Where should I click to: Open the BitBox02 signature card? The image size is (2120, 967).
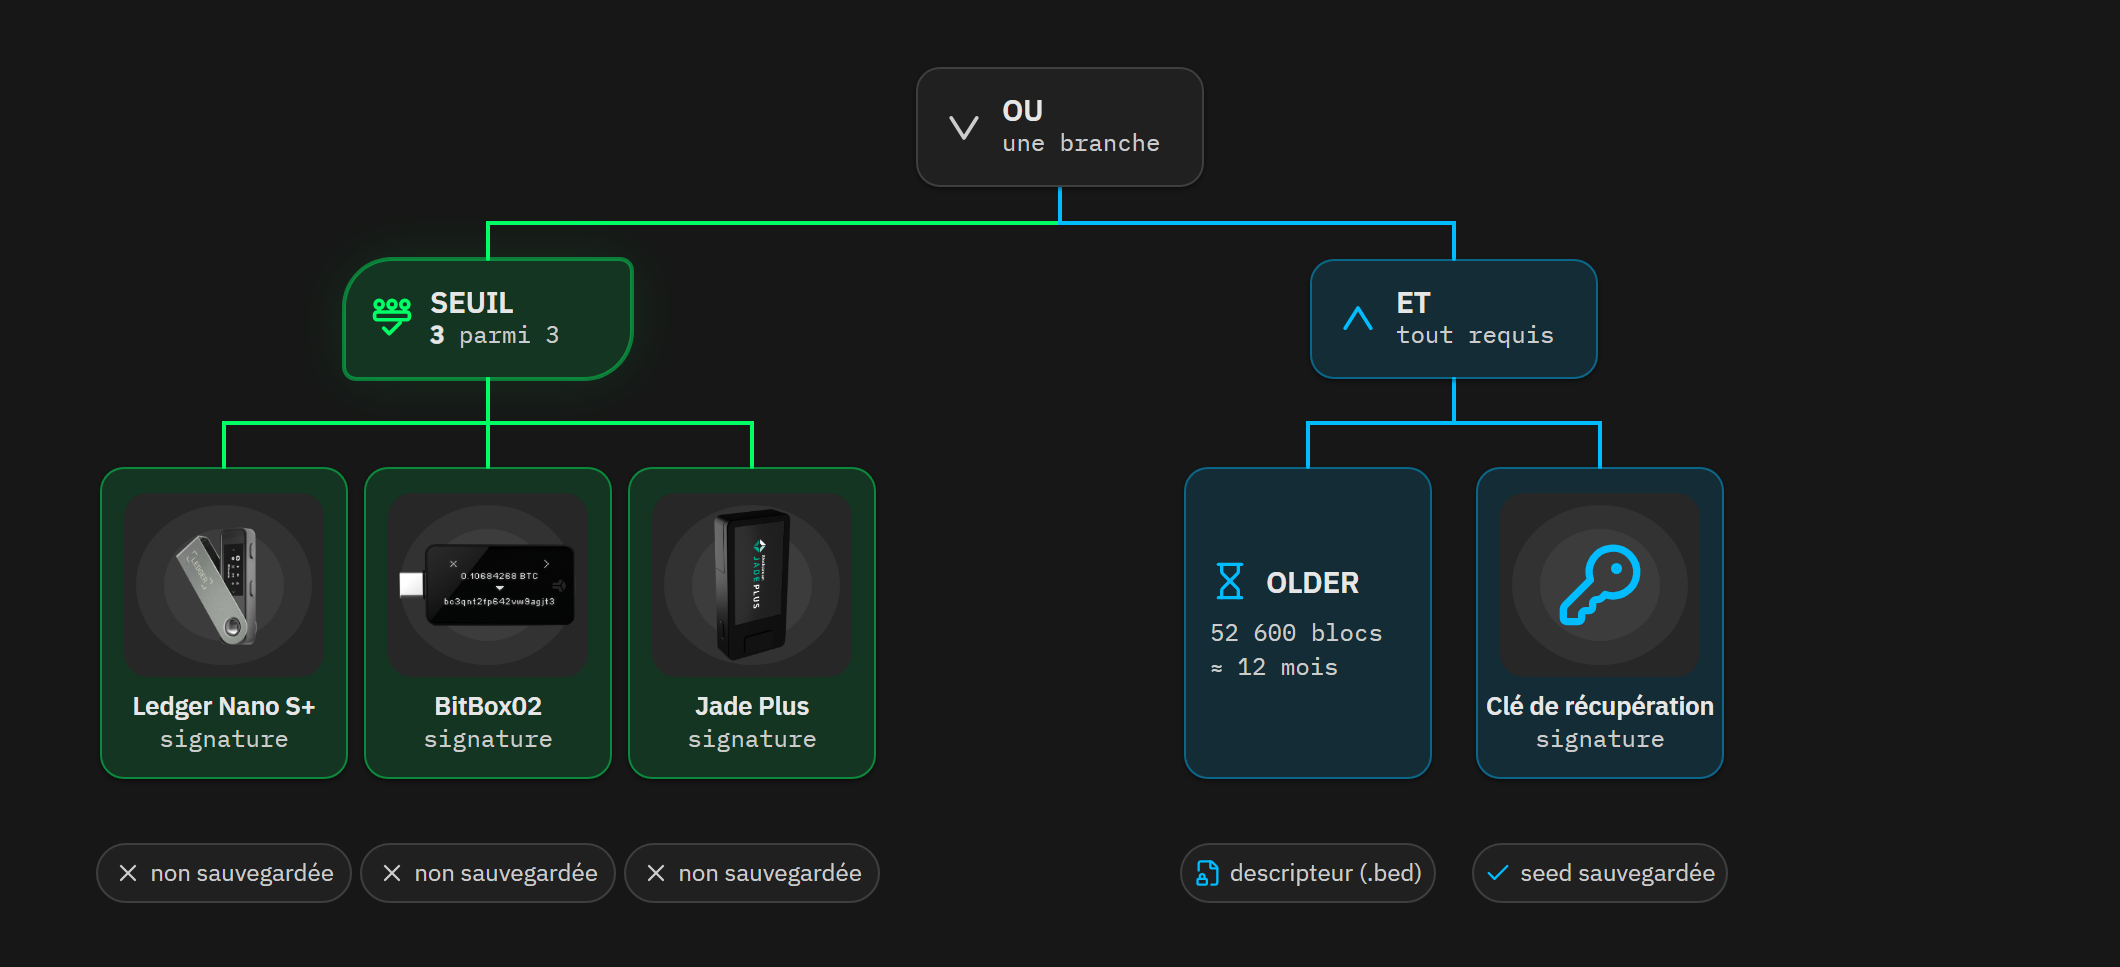[x=488, y=623]
